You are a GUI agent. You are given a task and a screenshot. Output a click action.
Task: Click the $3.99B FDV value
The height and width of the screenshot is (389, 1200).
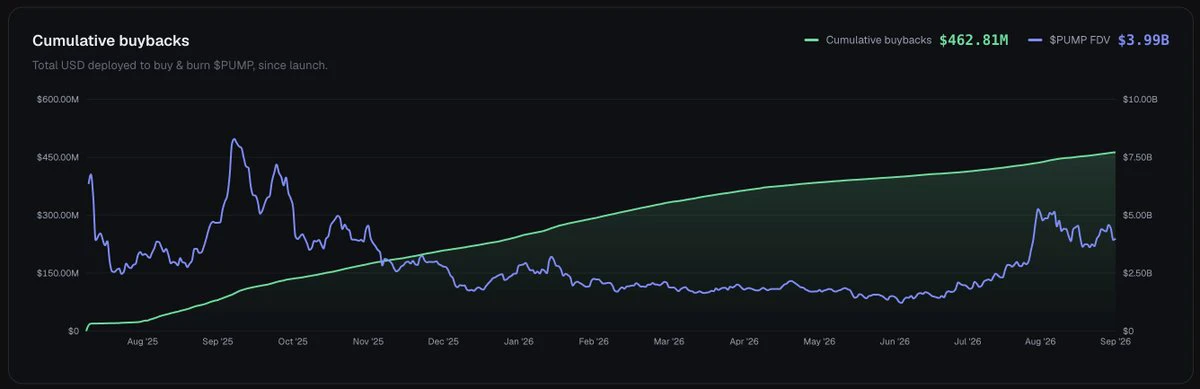tap(1144, 40)
